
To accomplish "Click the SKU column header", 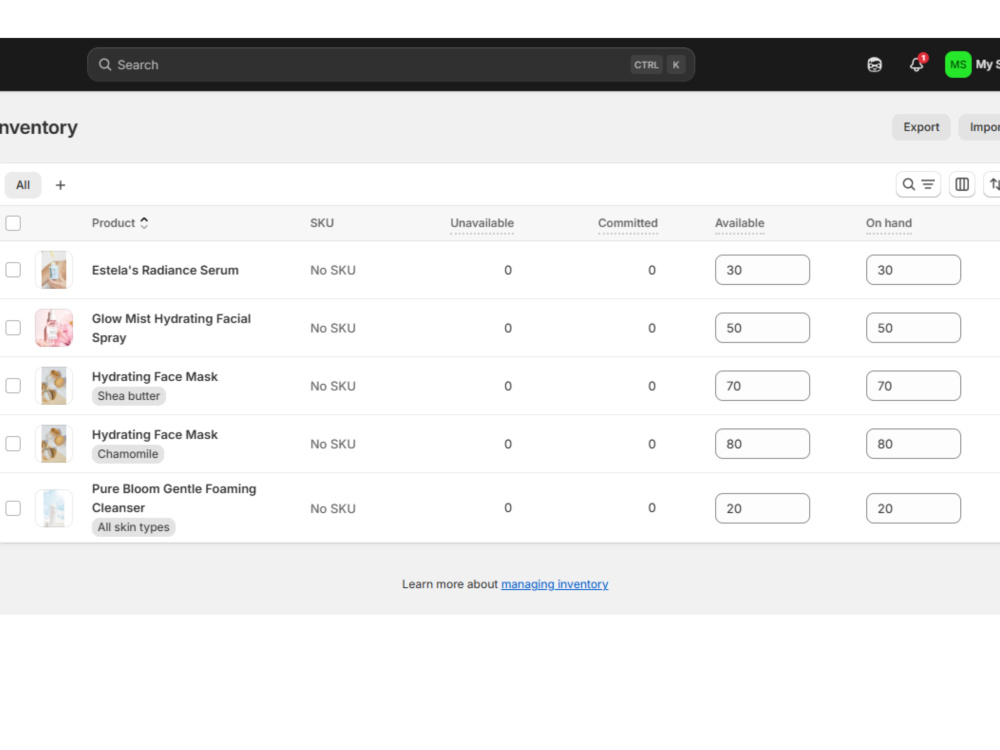I will point(322,223).
